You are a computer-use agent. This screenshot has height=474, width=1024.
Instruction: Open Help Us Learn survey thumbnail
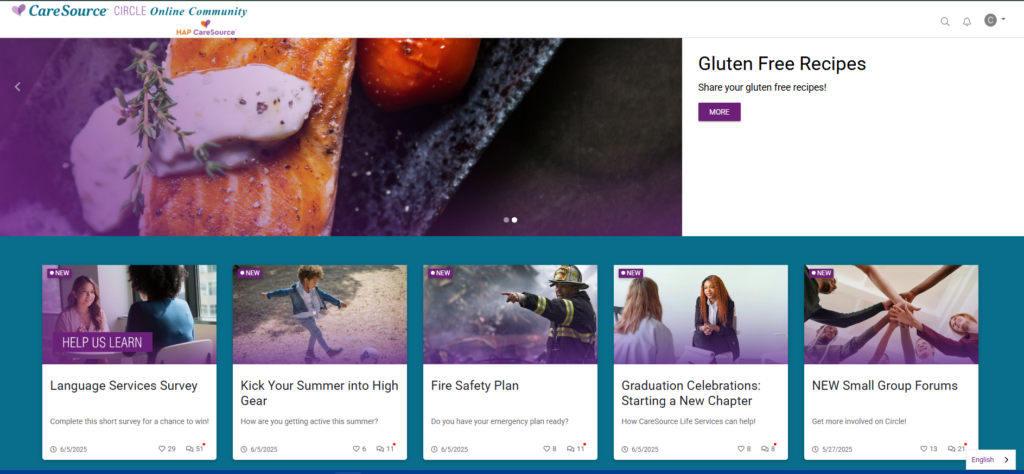click(x=129, y=314)
